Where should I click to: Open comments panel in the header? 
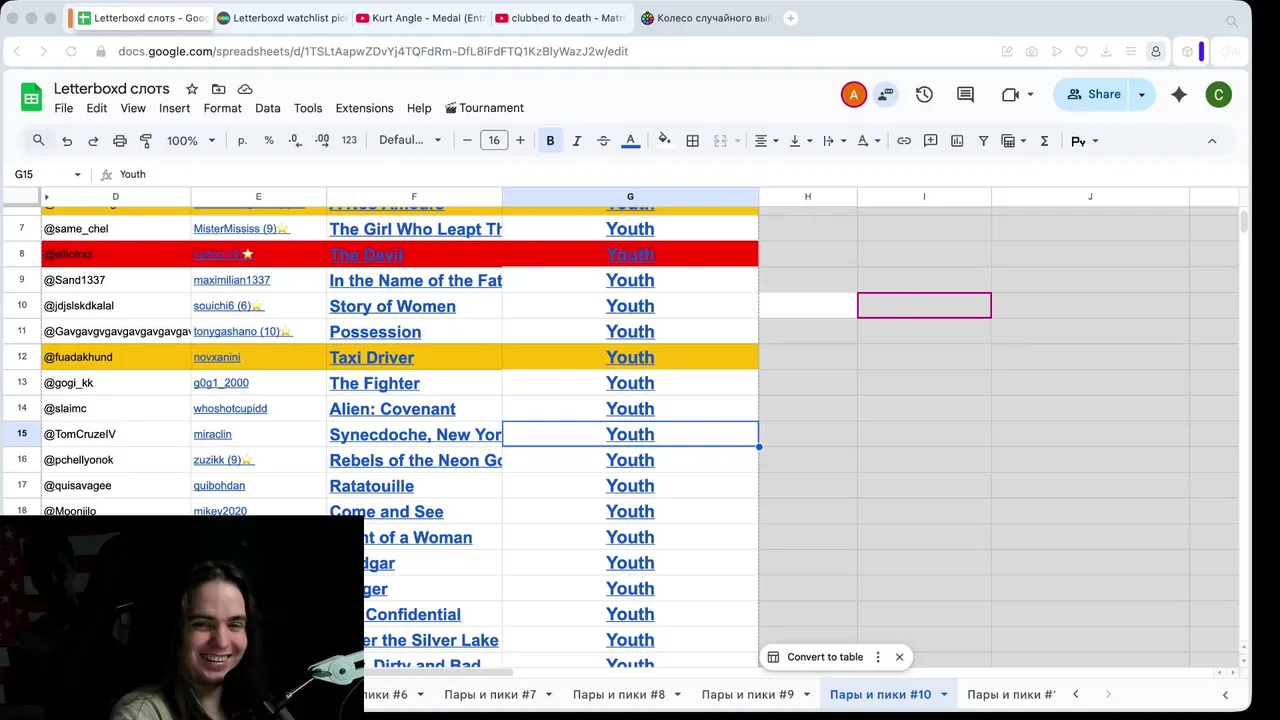click(x=965, y=94)
